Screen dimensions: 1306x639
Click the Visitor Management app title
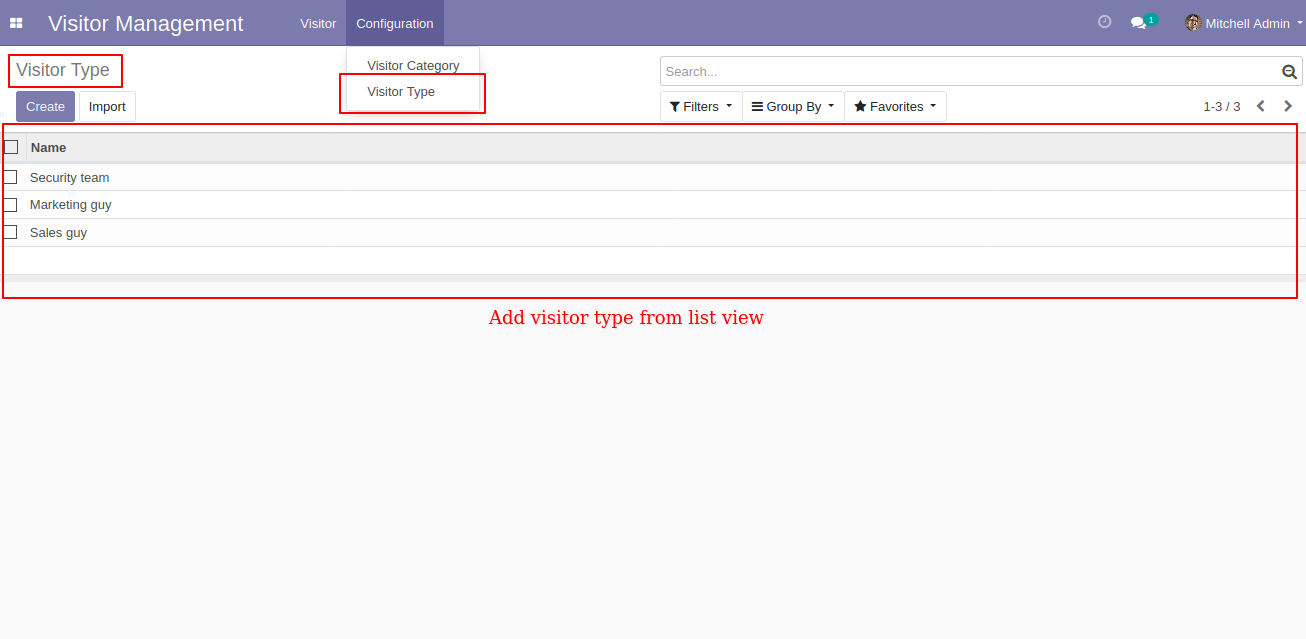pos(146,24)
